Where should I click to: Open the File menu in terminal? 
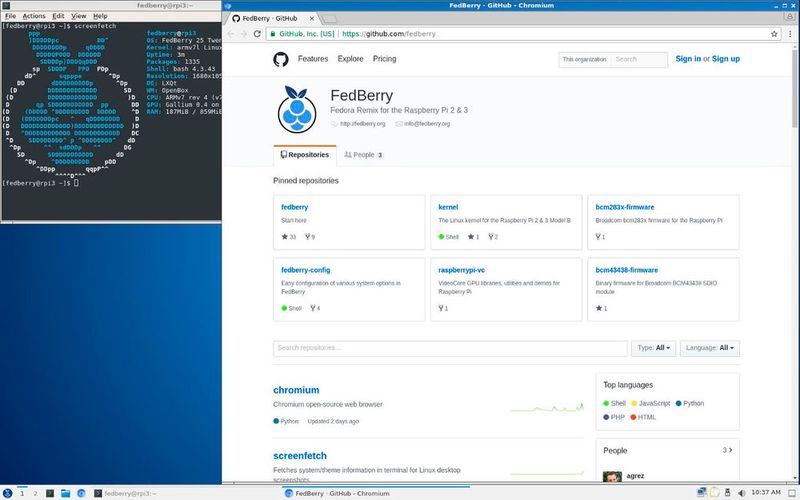[10, 16]
